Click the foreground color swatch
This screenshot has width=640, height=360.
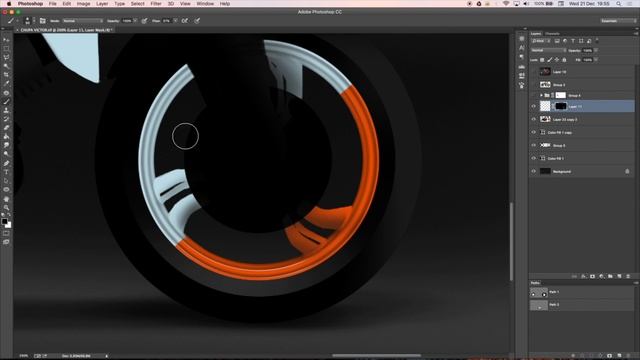4,221
